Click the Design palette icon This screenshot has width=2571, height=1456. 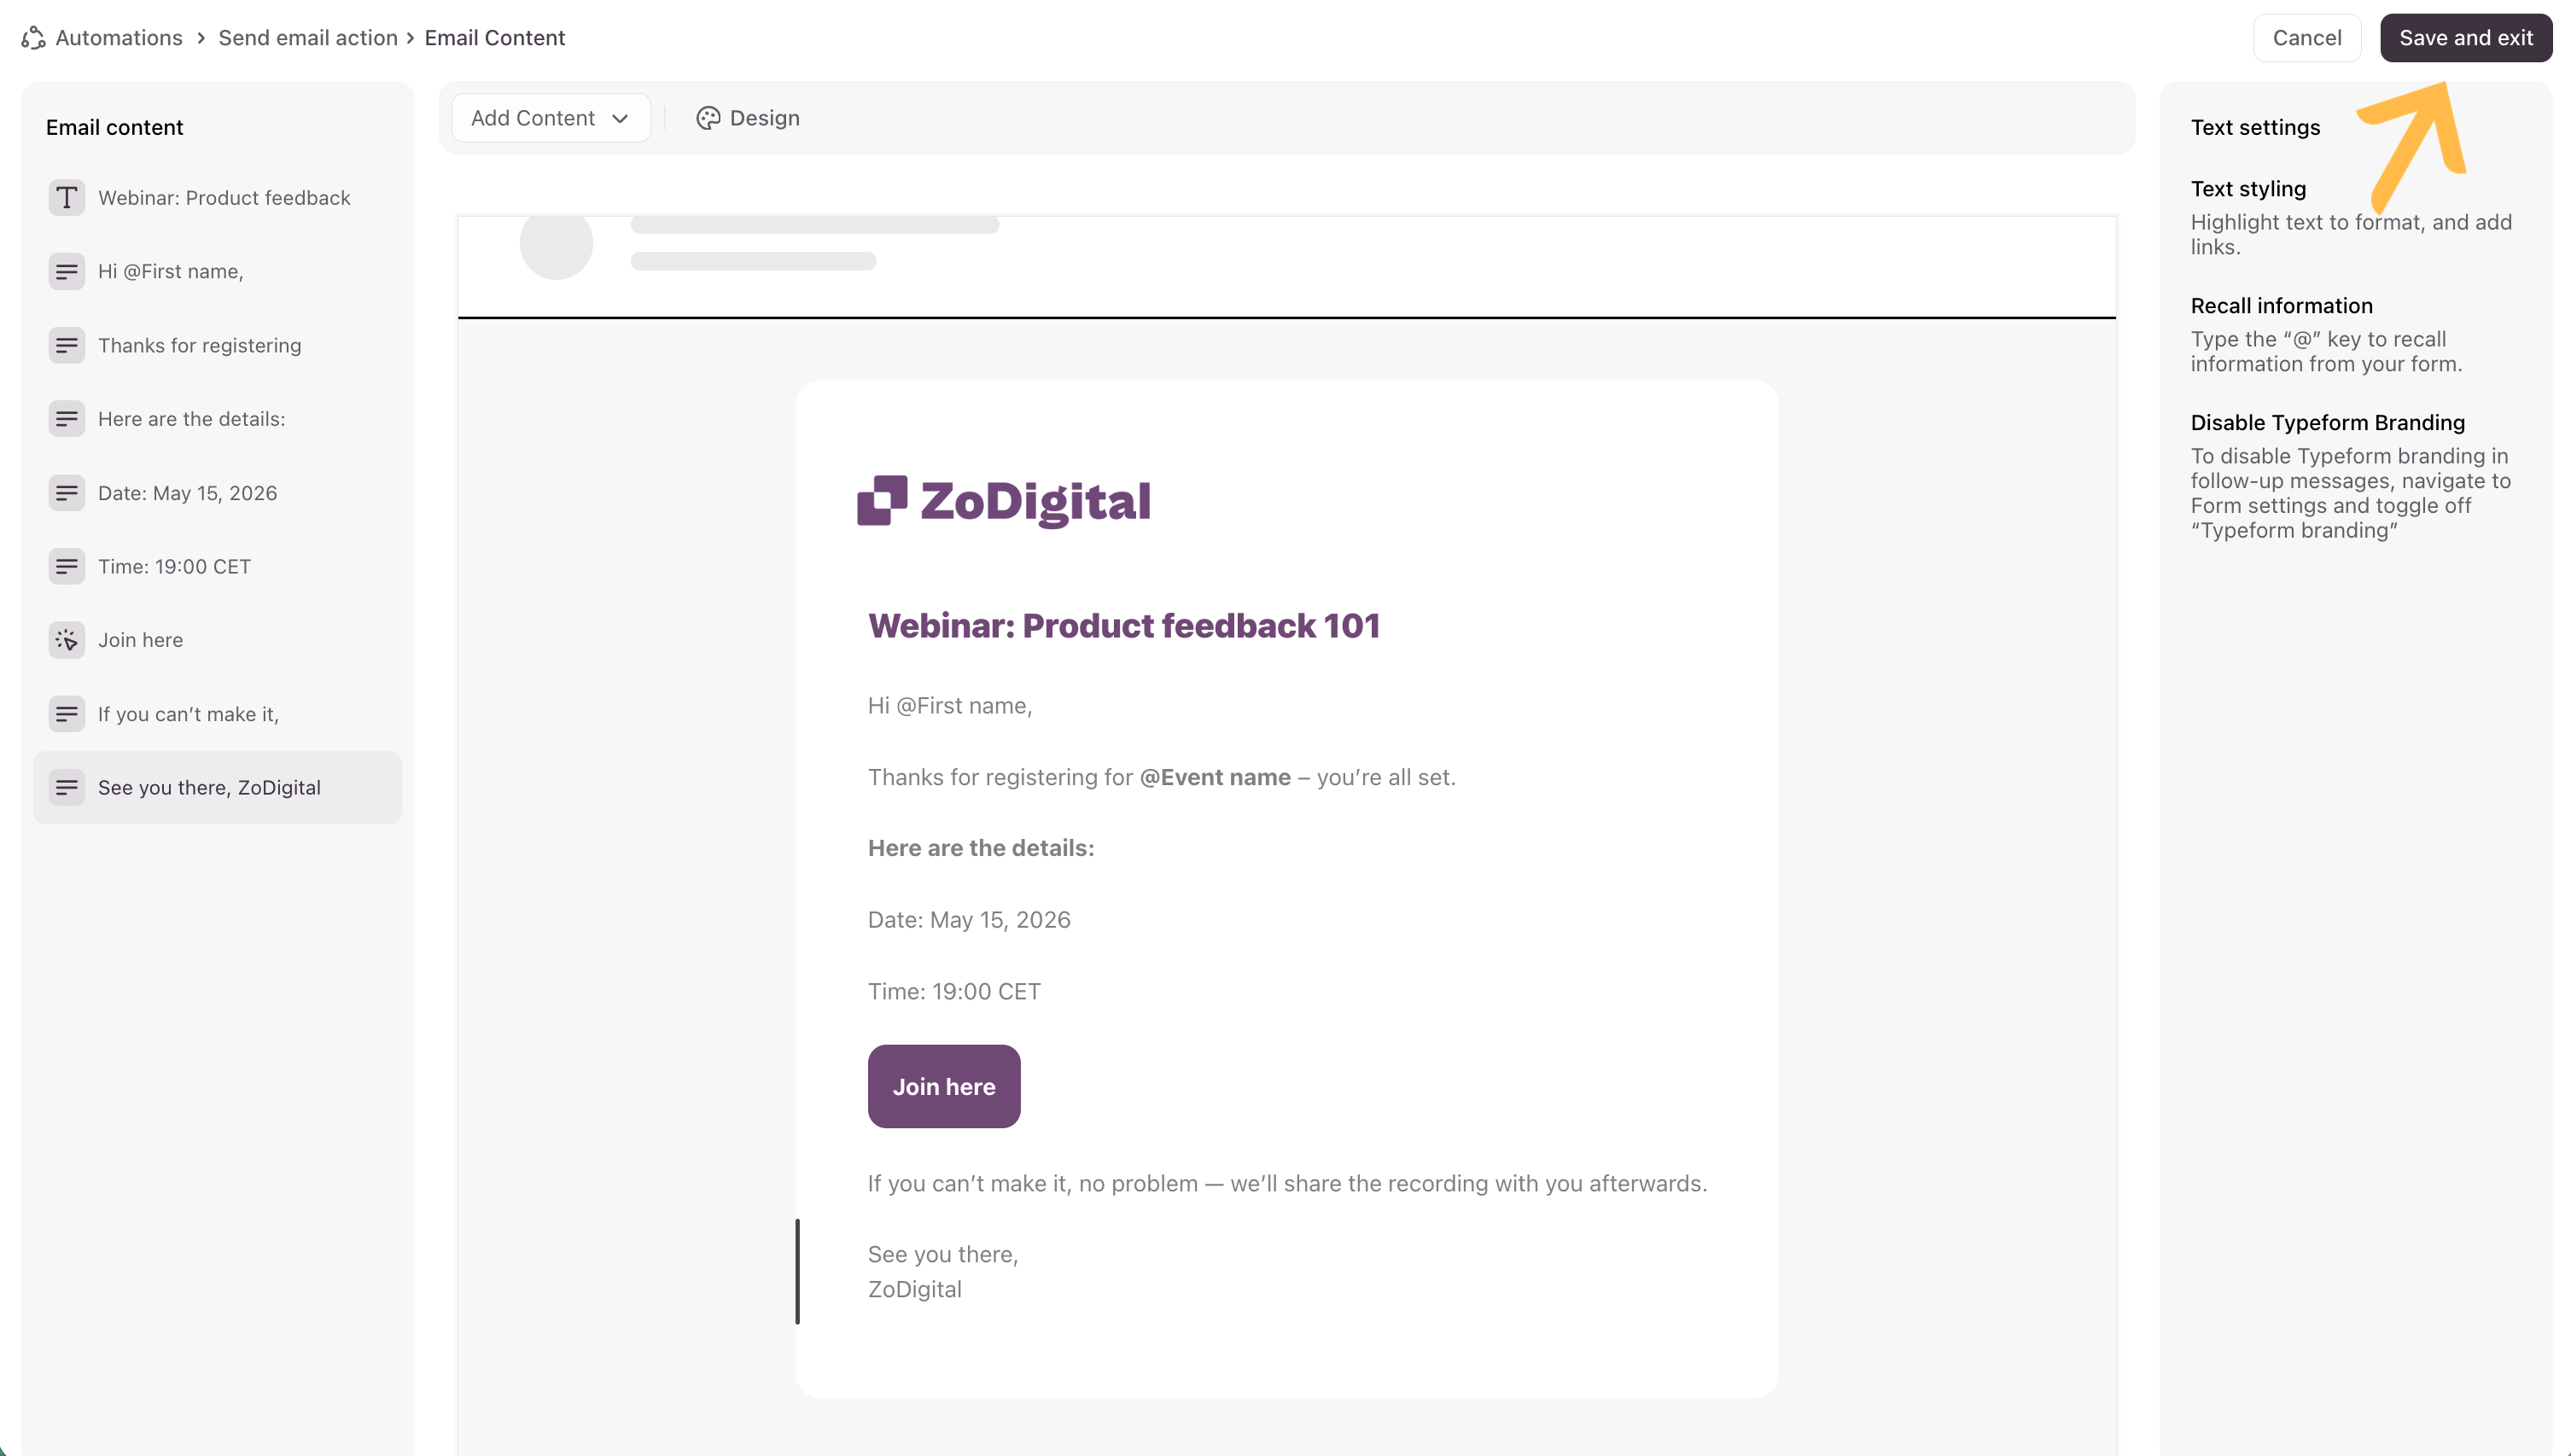[708, 118]
